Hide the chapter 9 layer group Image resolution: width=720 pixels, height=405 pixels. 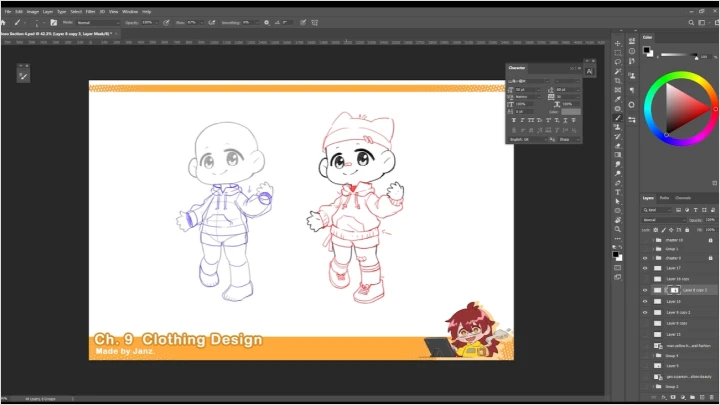point(645,258)
